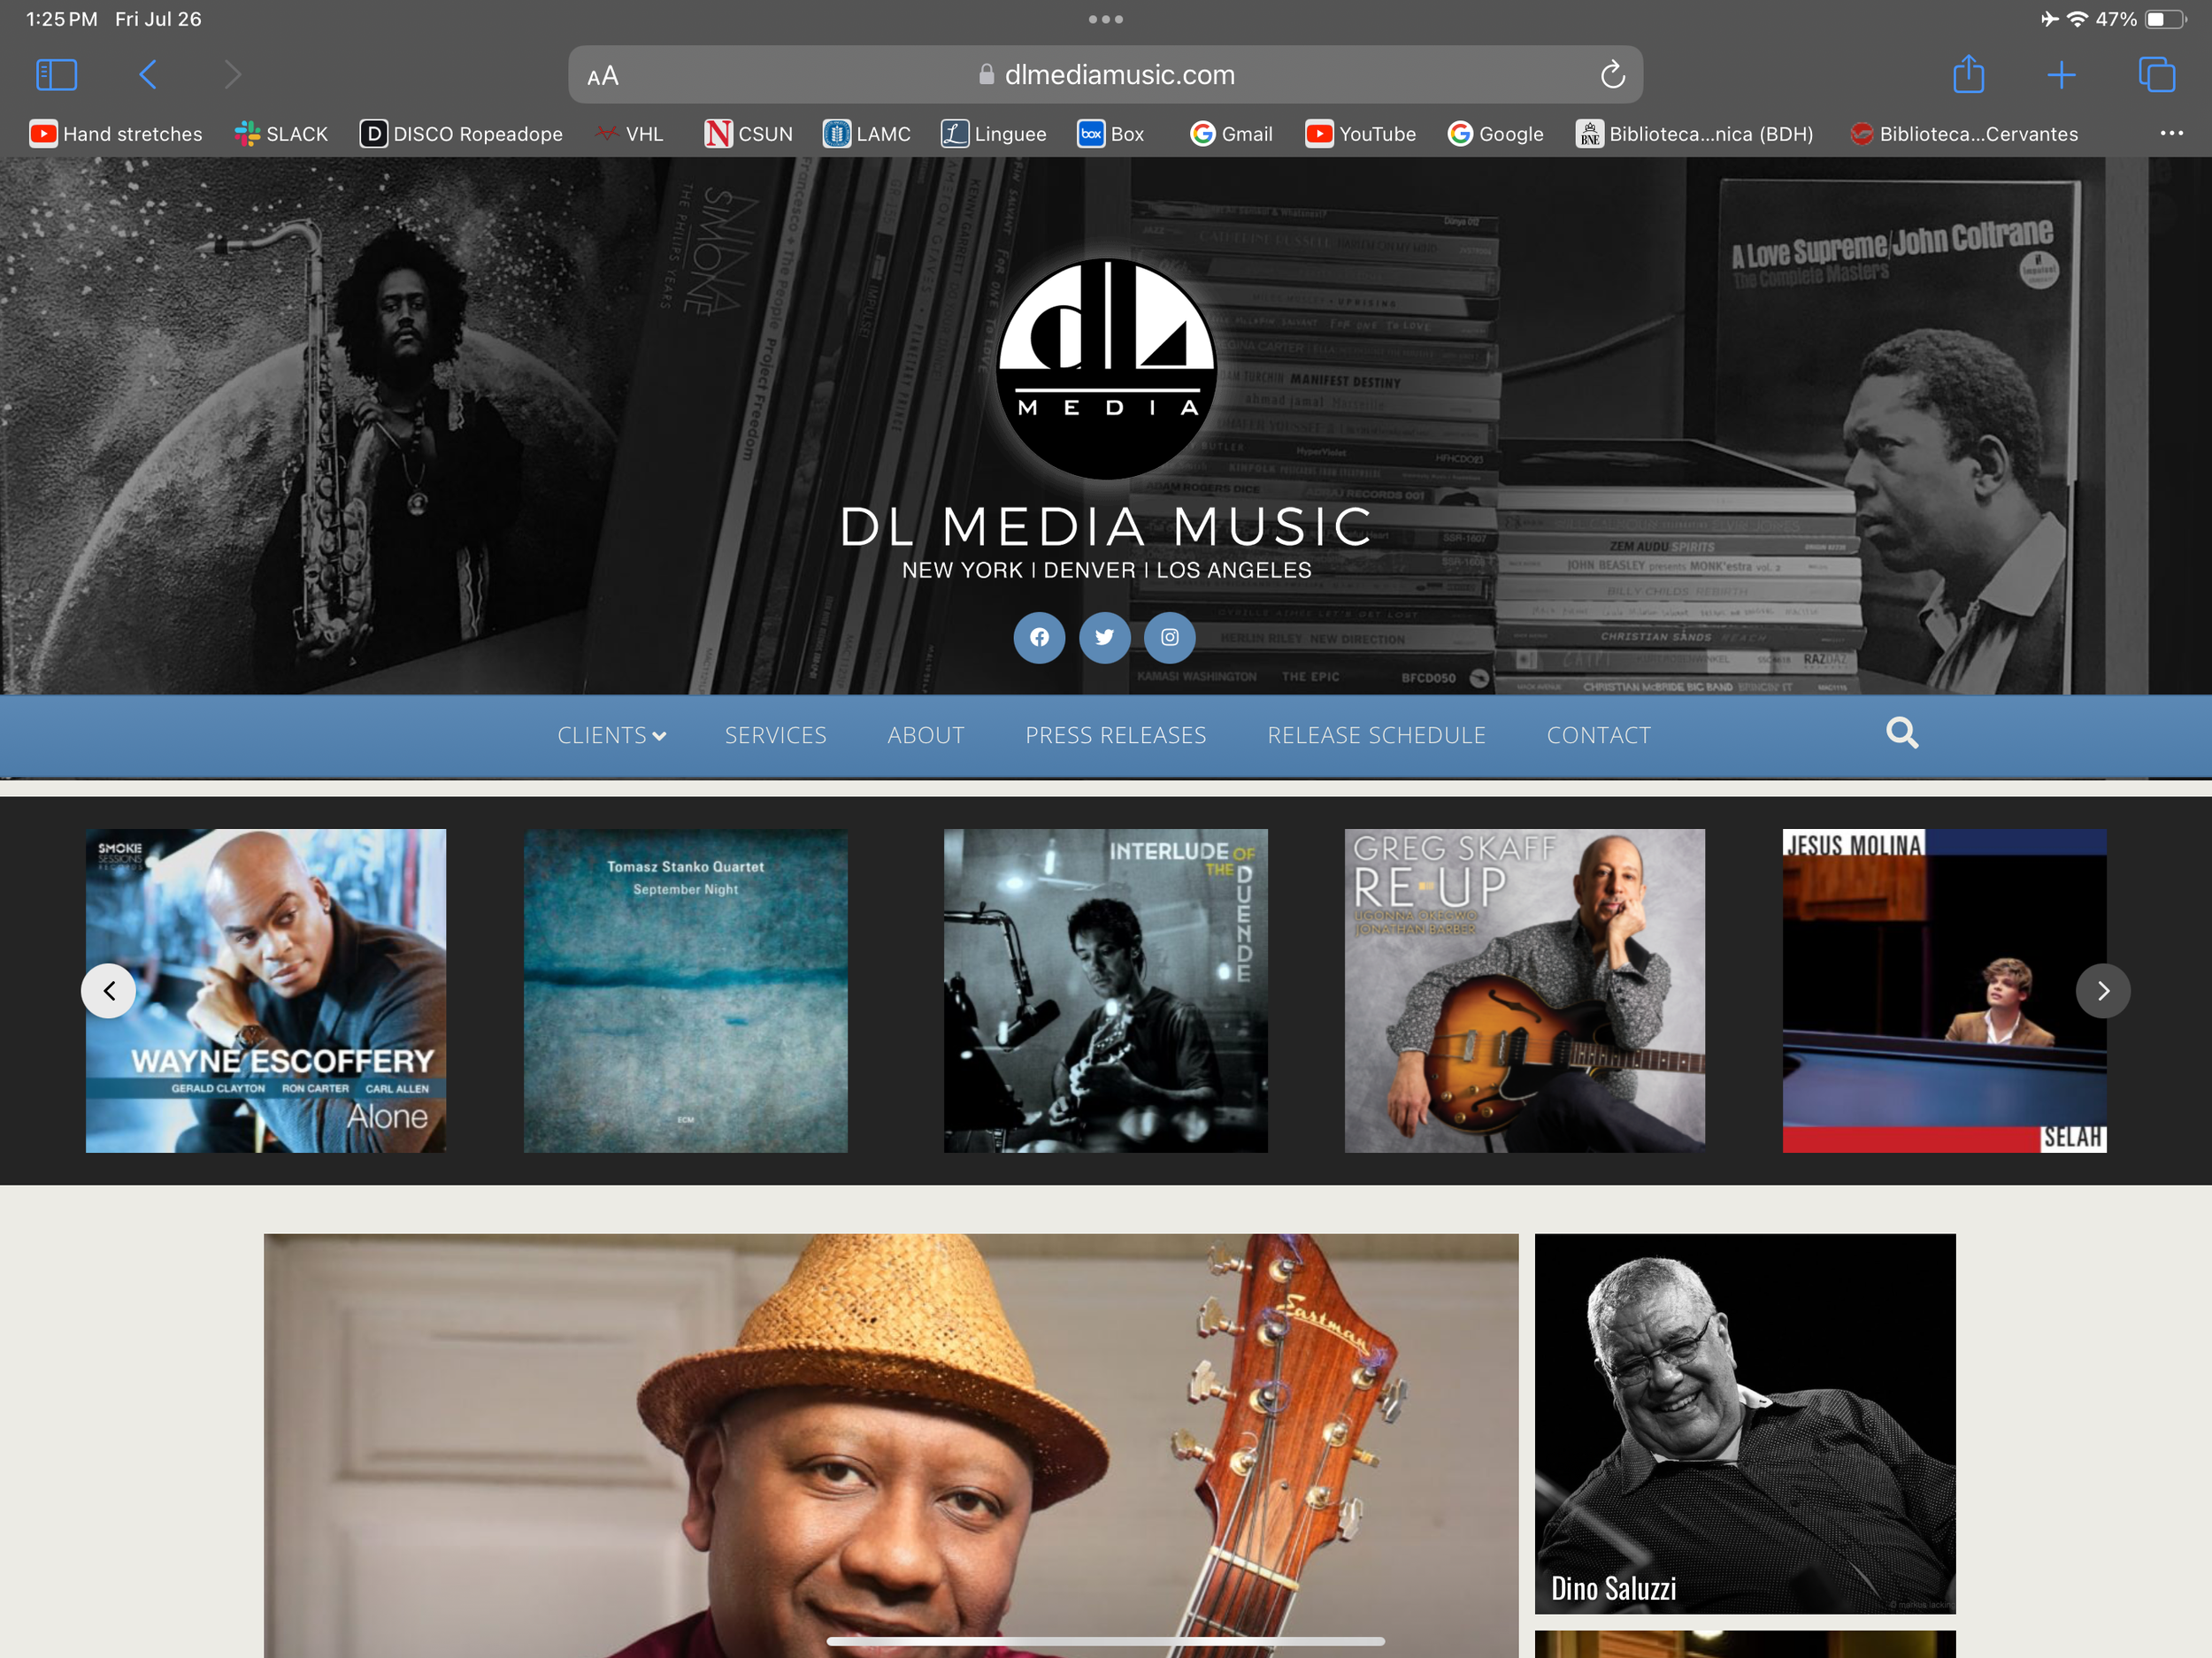Show more bookmarks via ellipsis
Viewport: 2212px width, 1658px height.
pos(2171,133)
